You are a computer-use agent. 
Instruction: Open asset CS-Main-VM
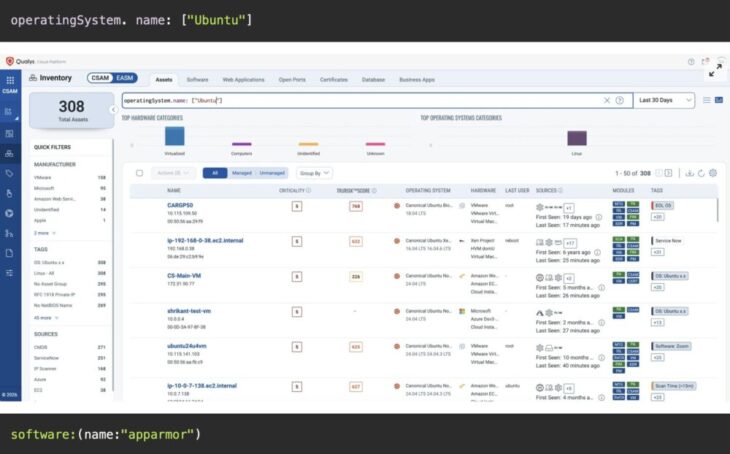(x=184, y=276)
